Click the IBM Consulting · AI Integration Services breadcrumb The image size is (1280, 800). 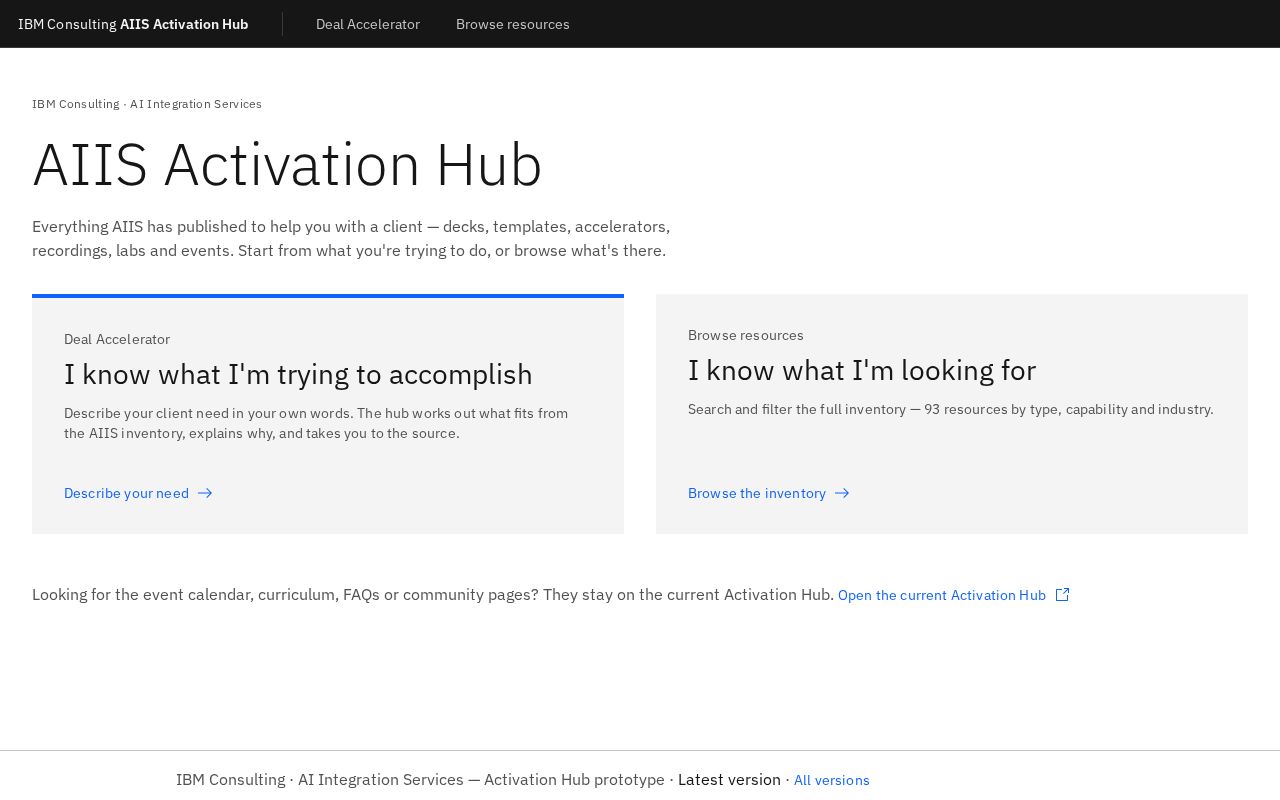(x=147, y=104)
